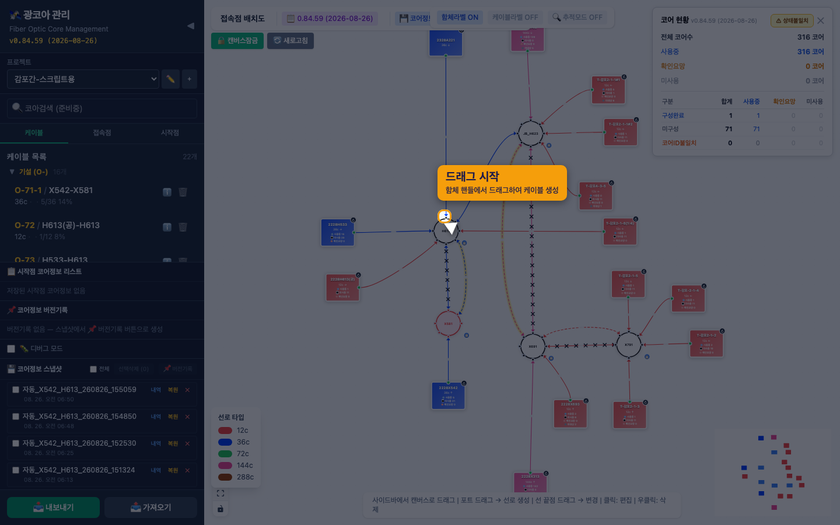The image size is (840, 525).
Task: Check snapshot 자동_X542_H613_260826_154850
Action: click(16, 417)
